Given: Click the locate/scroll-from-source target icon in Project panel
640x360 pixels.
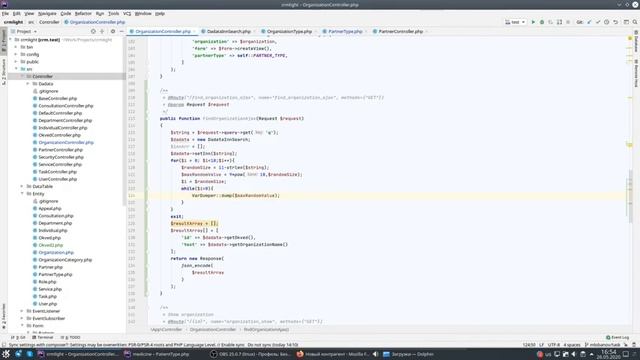Looking at the screenshot, I should pos(93,31).
